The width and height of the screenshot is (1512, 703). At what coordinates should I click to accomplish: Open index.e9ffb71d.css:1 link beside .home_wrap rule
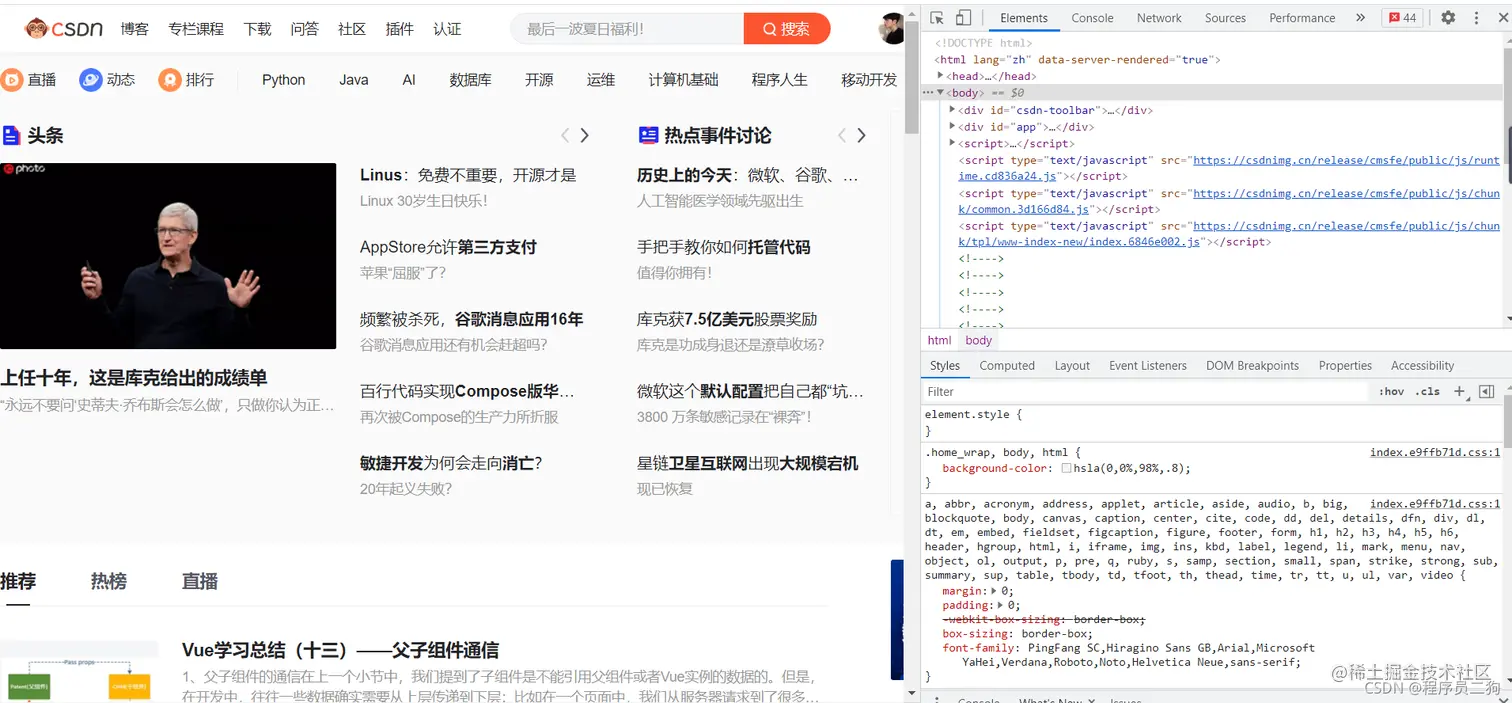click(1435, 452)
